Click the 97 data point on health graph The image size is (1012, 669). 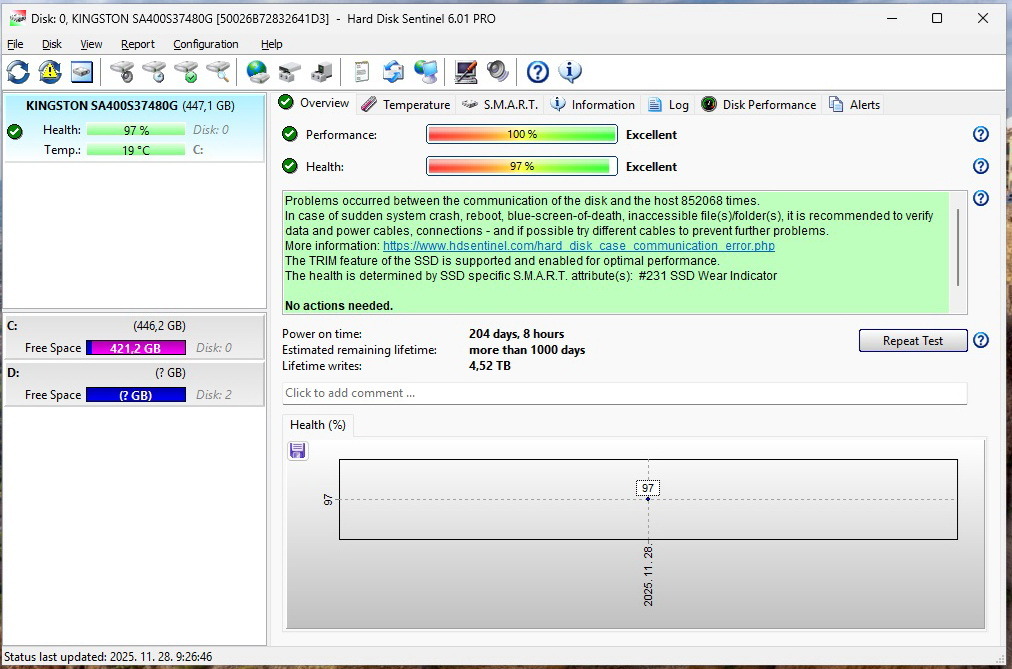coord(648,499)
